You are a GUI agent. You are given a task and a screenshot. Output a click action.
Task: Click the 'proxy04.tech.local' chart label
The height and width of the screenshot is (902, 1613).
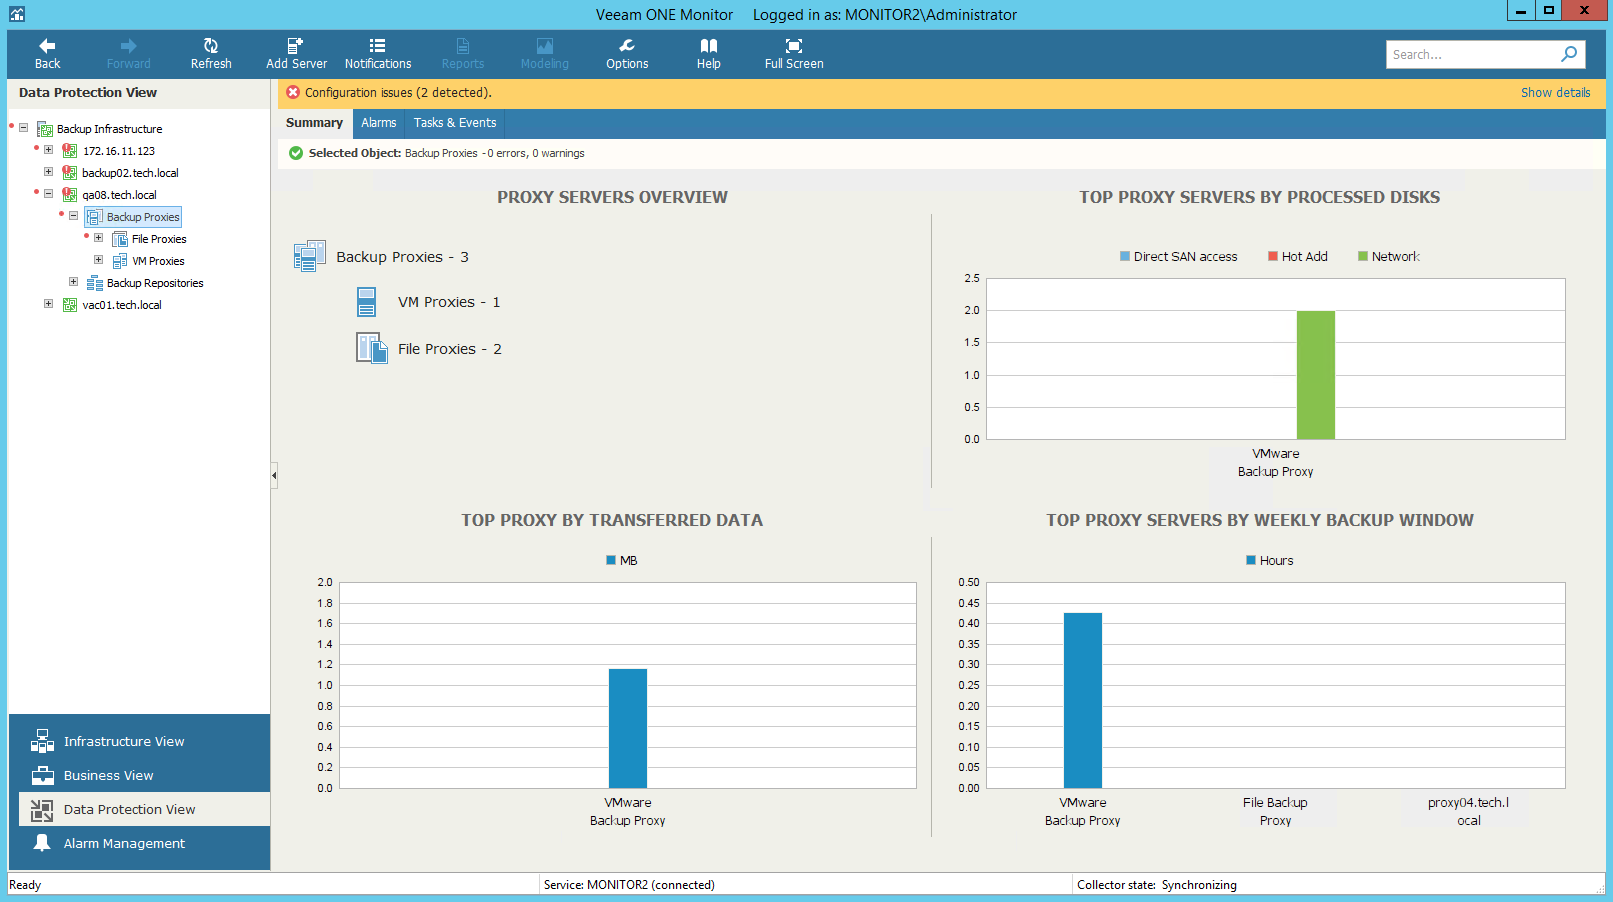(1468, 812)
